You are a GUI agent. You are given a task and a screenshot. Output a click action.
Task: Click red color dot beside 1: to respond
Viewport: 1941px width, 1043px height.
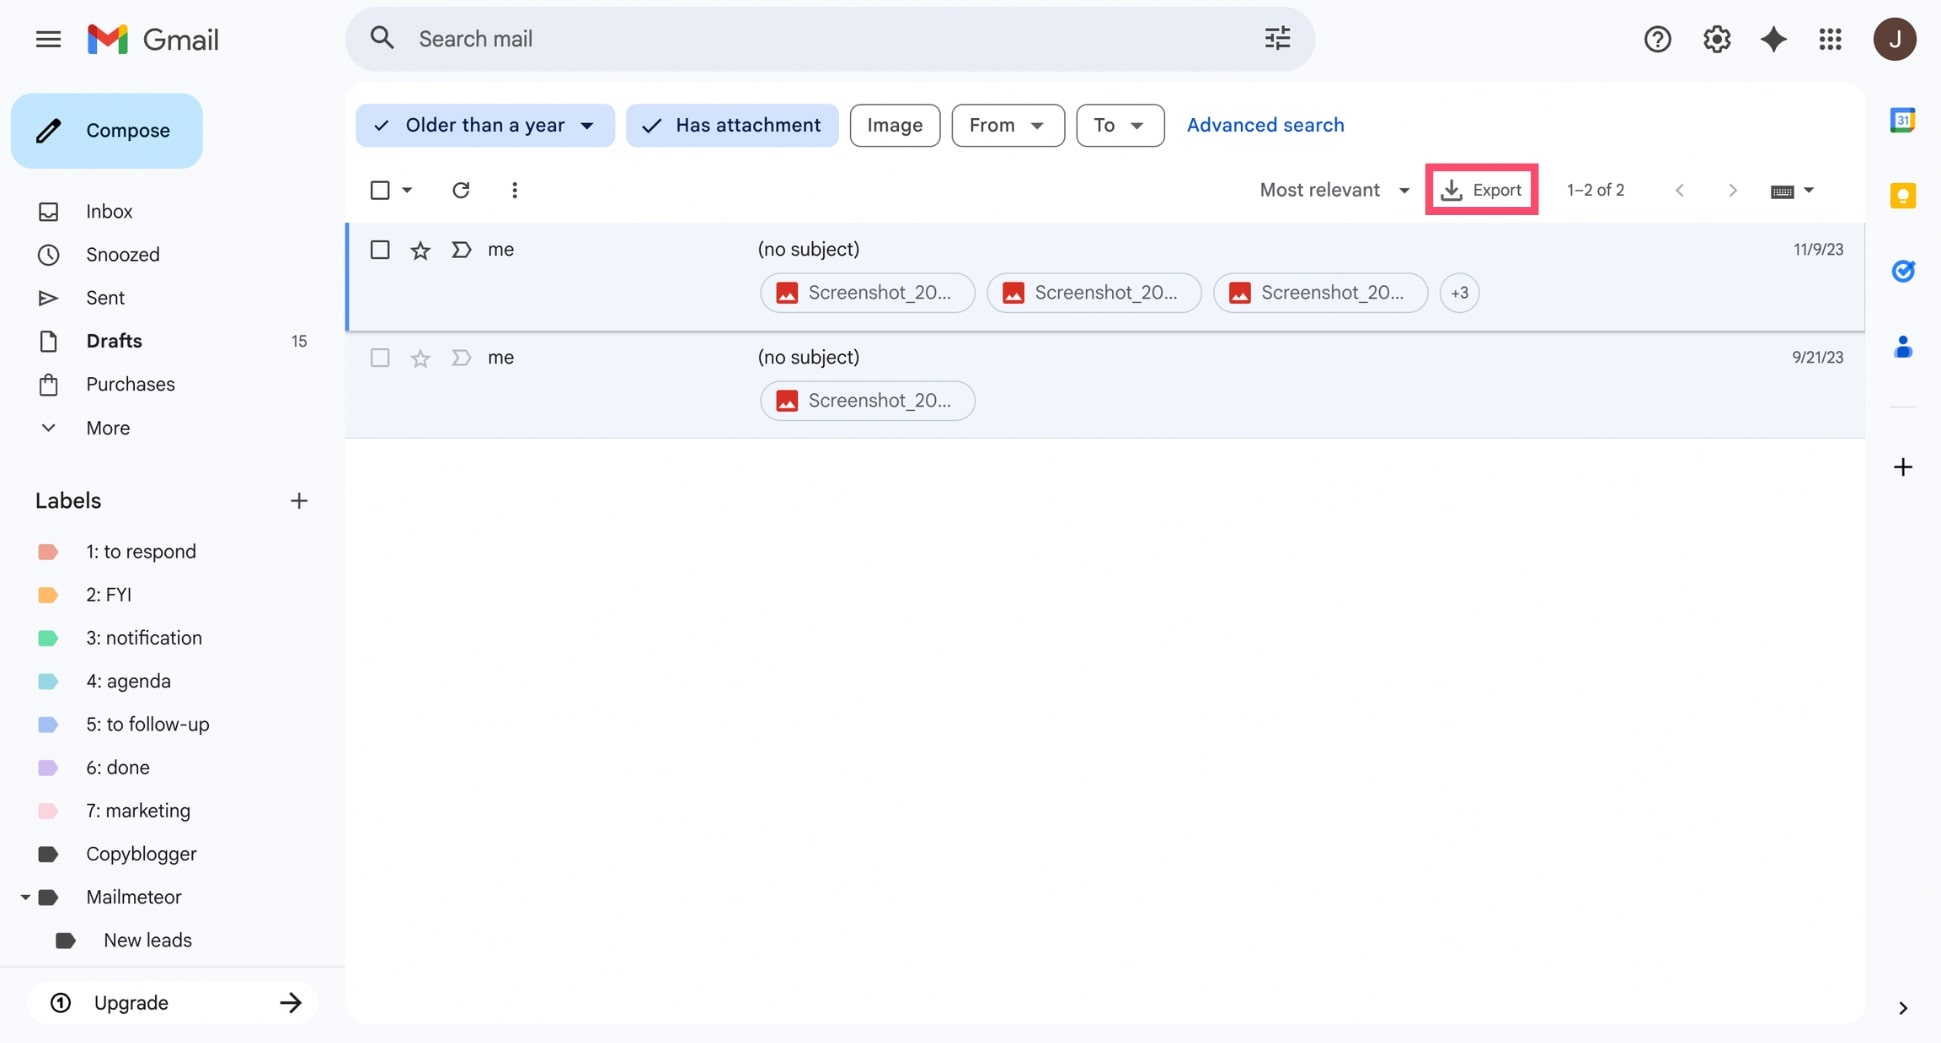pyautogui.click(x=48, y=551)
